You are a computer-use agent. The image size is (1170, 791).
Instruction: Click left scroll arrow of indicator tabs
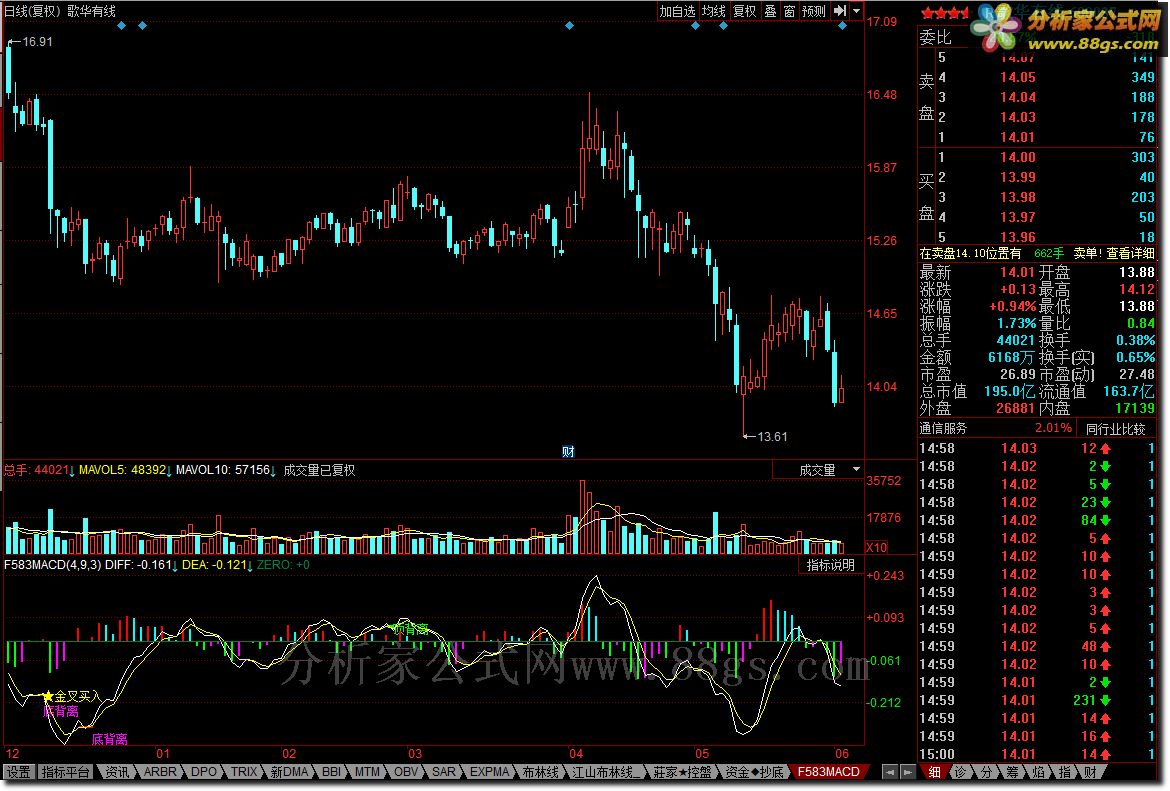[889, 772]
